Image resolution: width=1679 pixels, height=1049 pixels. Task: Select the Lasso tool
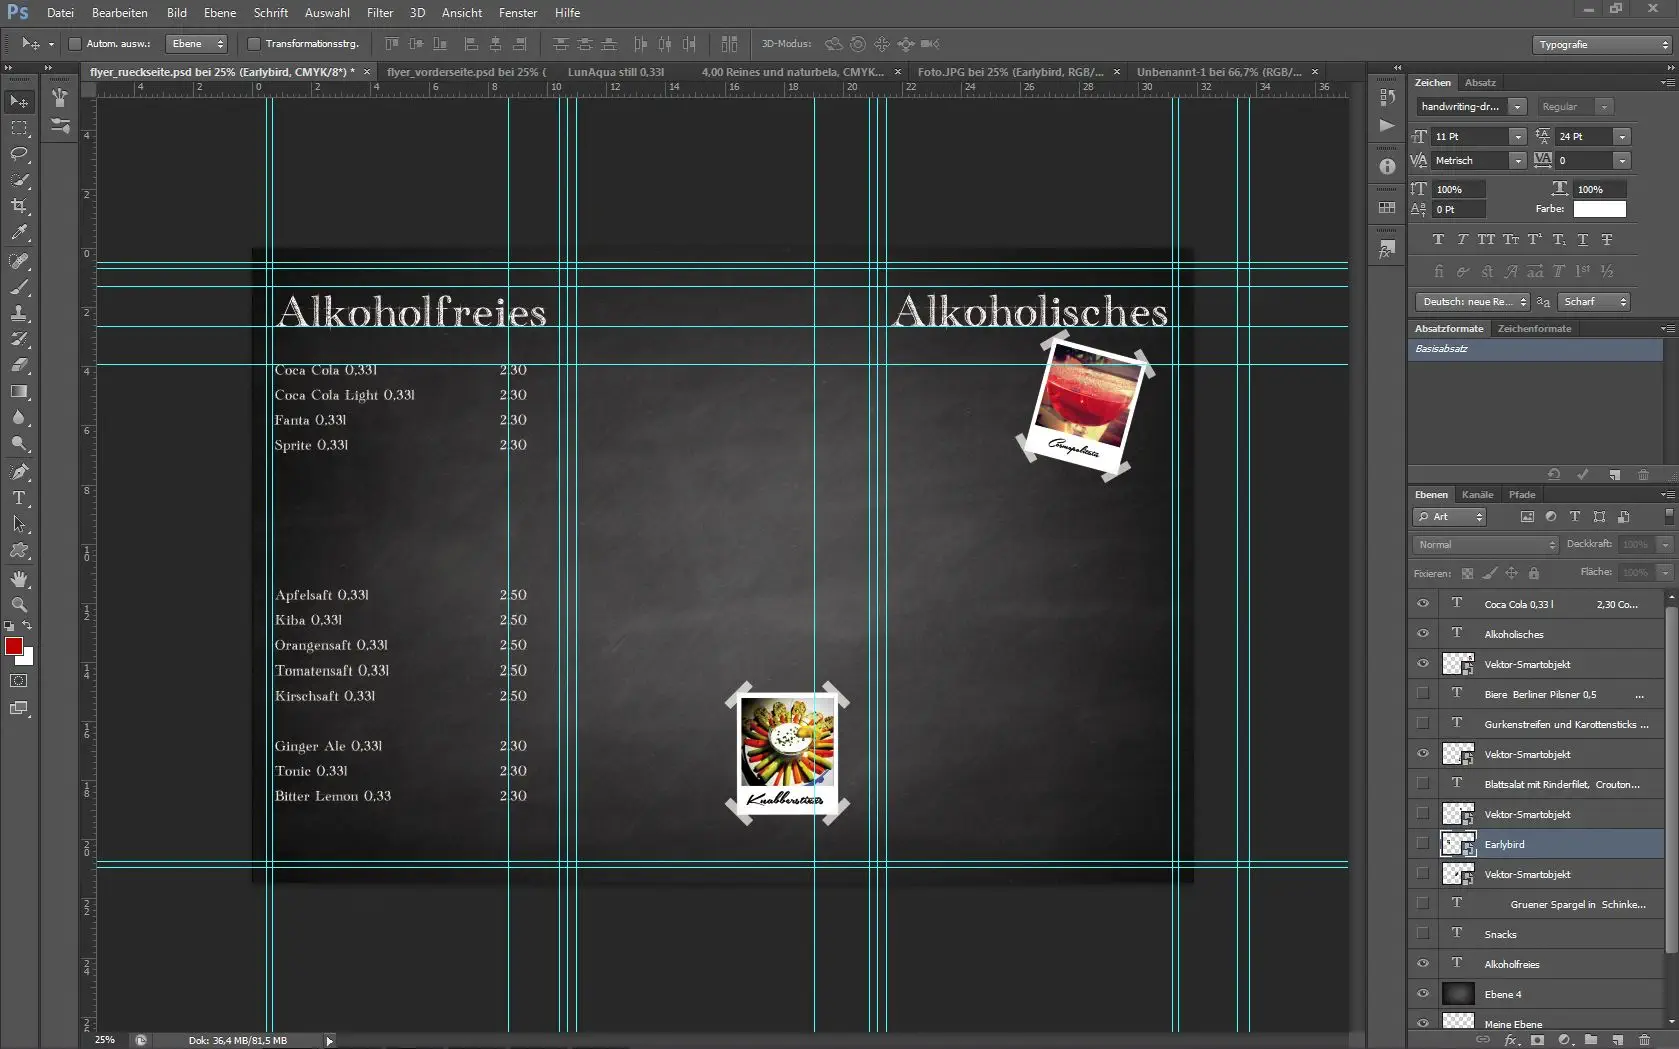click(x=19, y=154)
